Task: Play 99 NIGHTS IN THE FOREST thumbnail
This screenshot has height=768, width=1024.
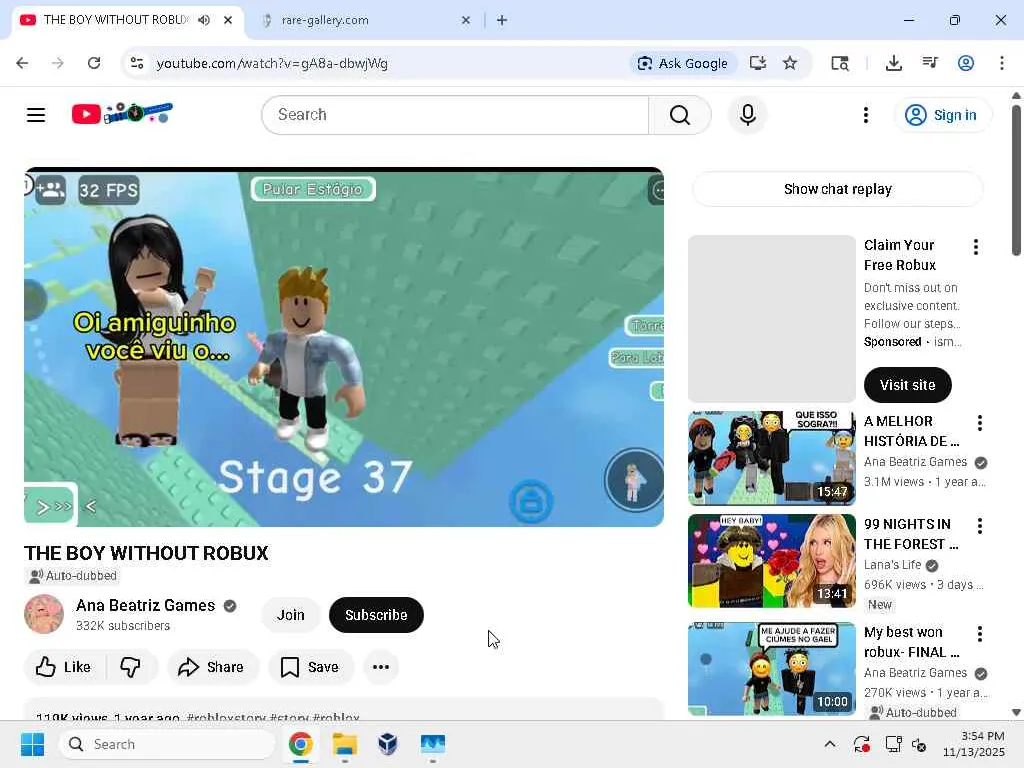Action: coord(771,561)
